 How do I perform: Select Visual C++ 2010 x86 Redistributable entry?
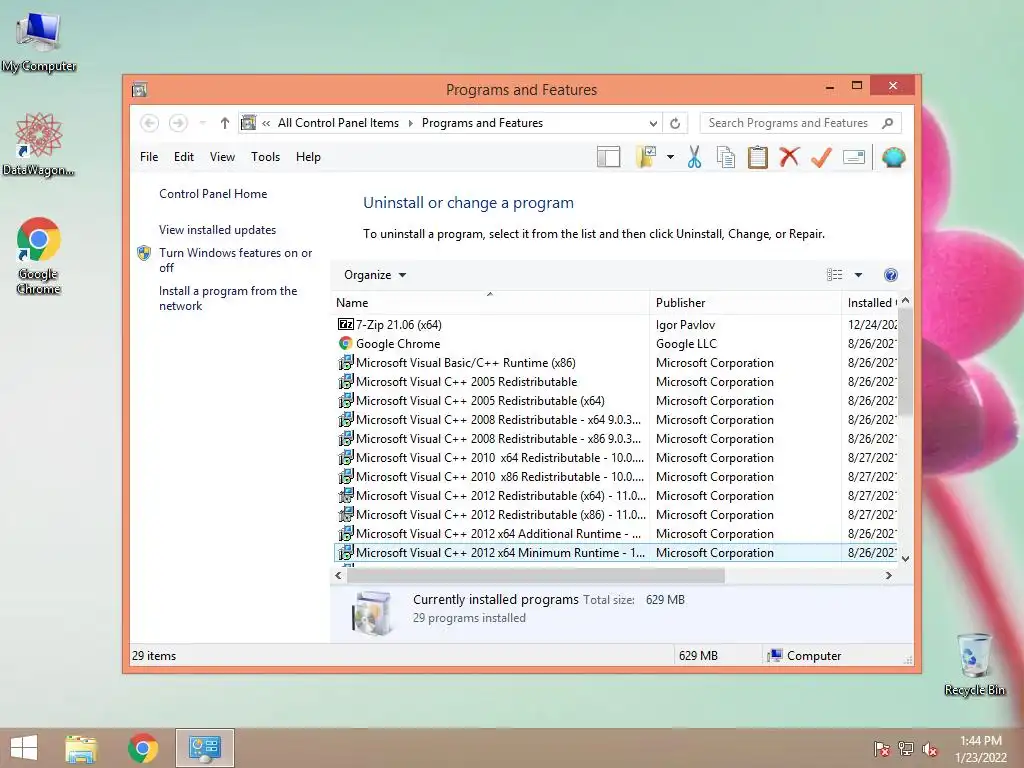616,477
